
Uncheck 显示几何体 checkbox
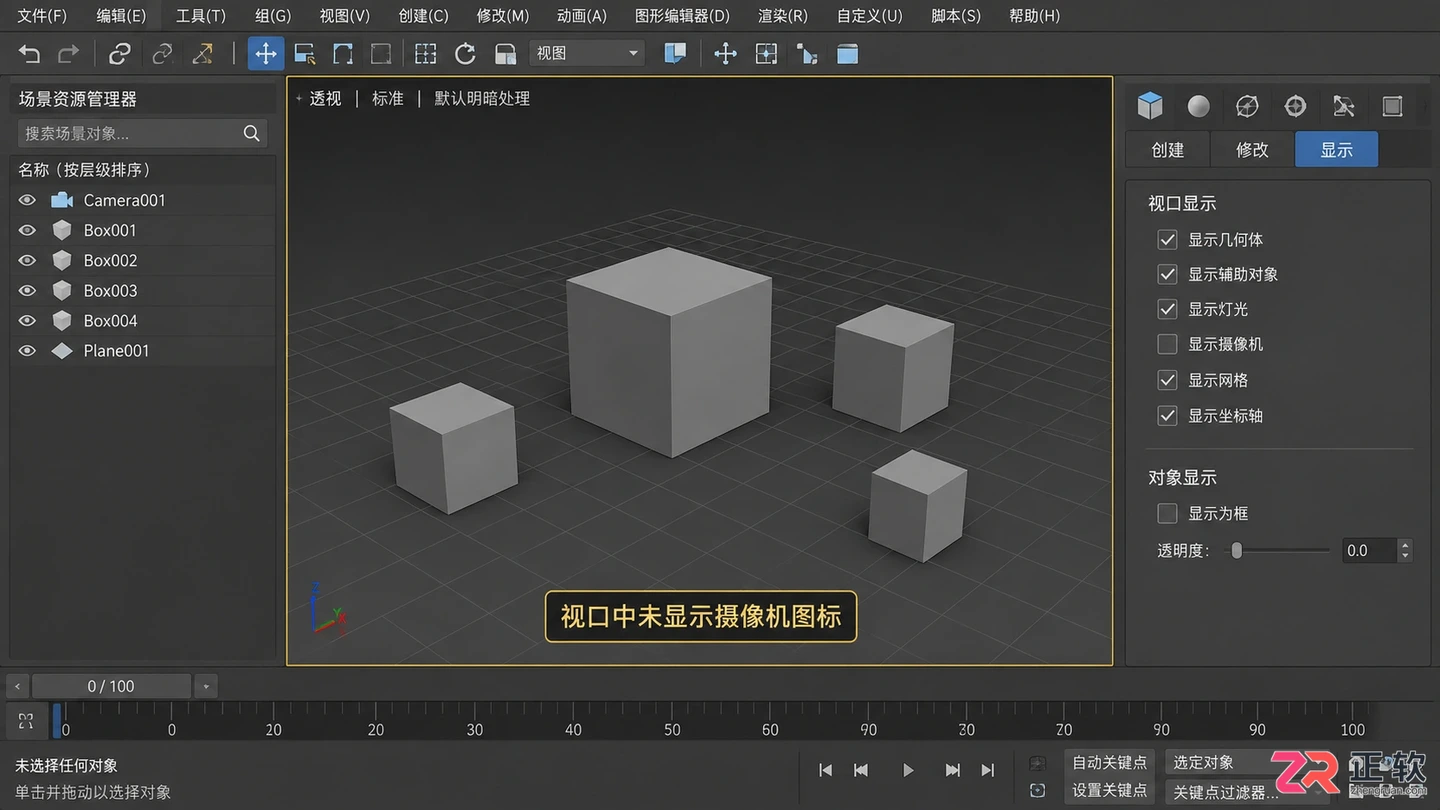pos(1167,240)
